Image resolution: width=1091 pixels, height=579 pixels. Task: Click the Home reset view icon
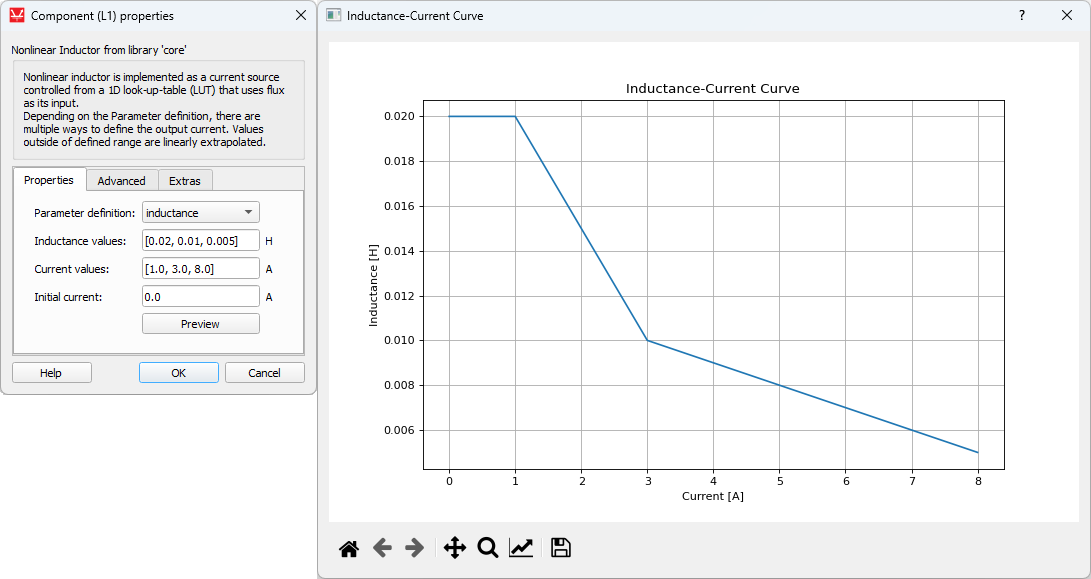[x=349, y=548]
